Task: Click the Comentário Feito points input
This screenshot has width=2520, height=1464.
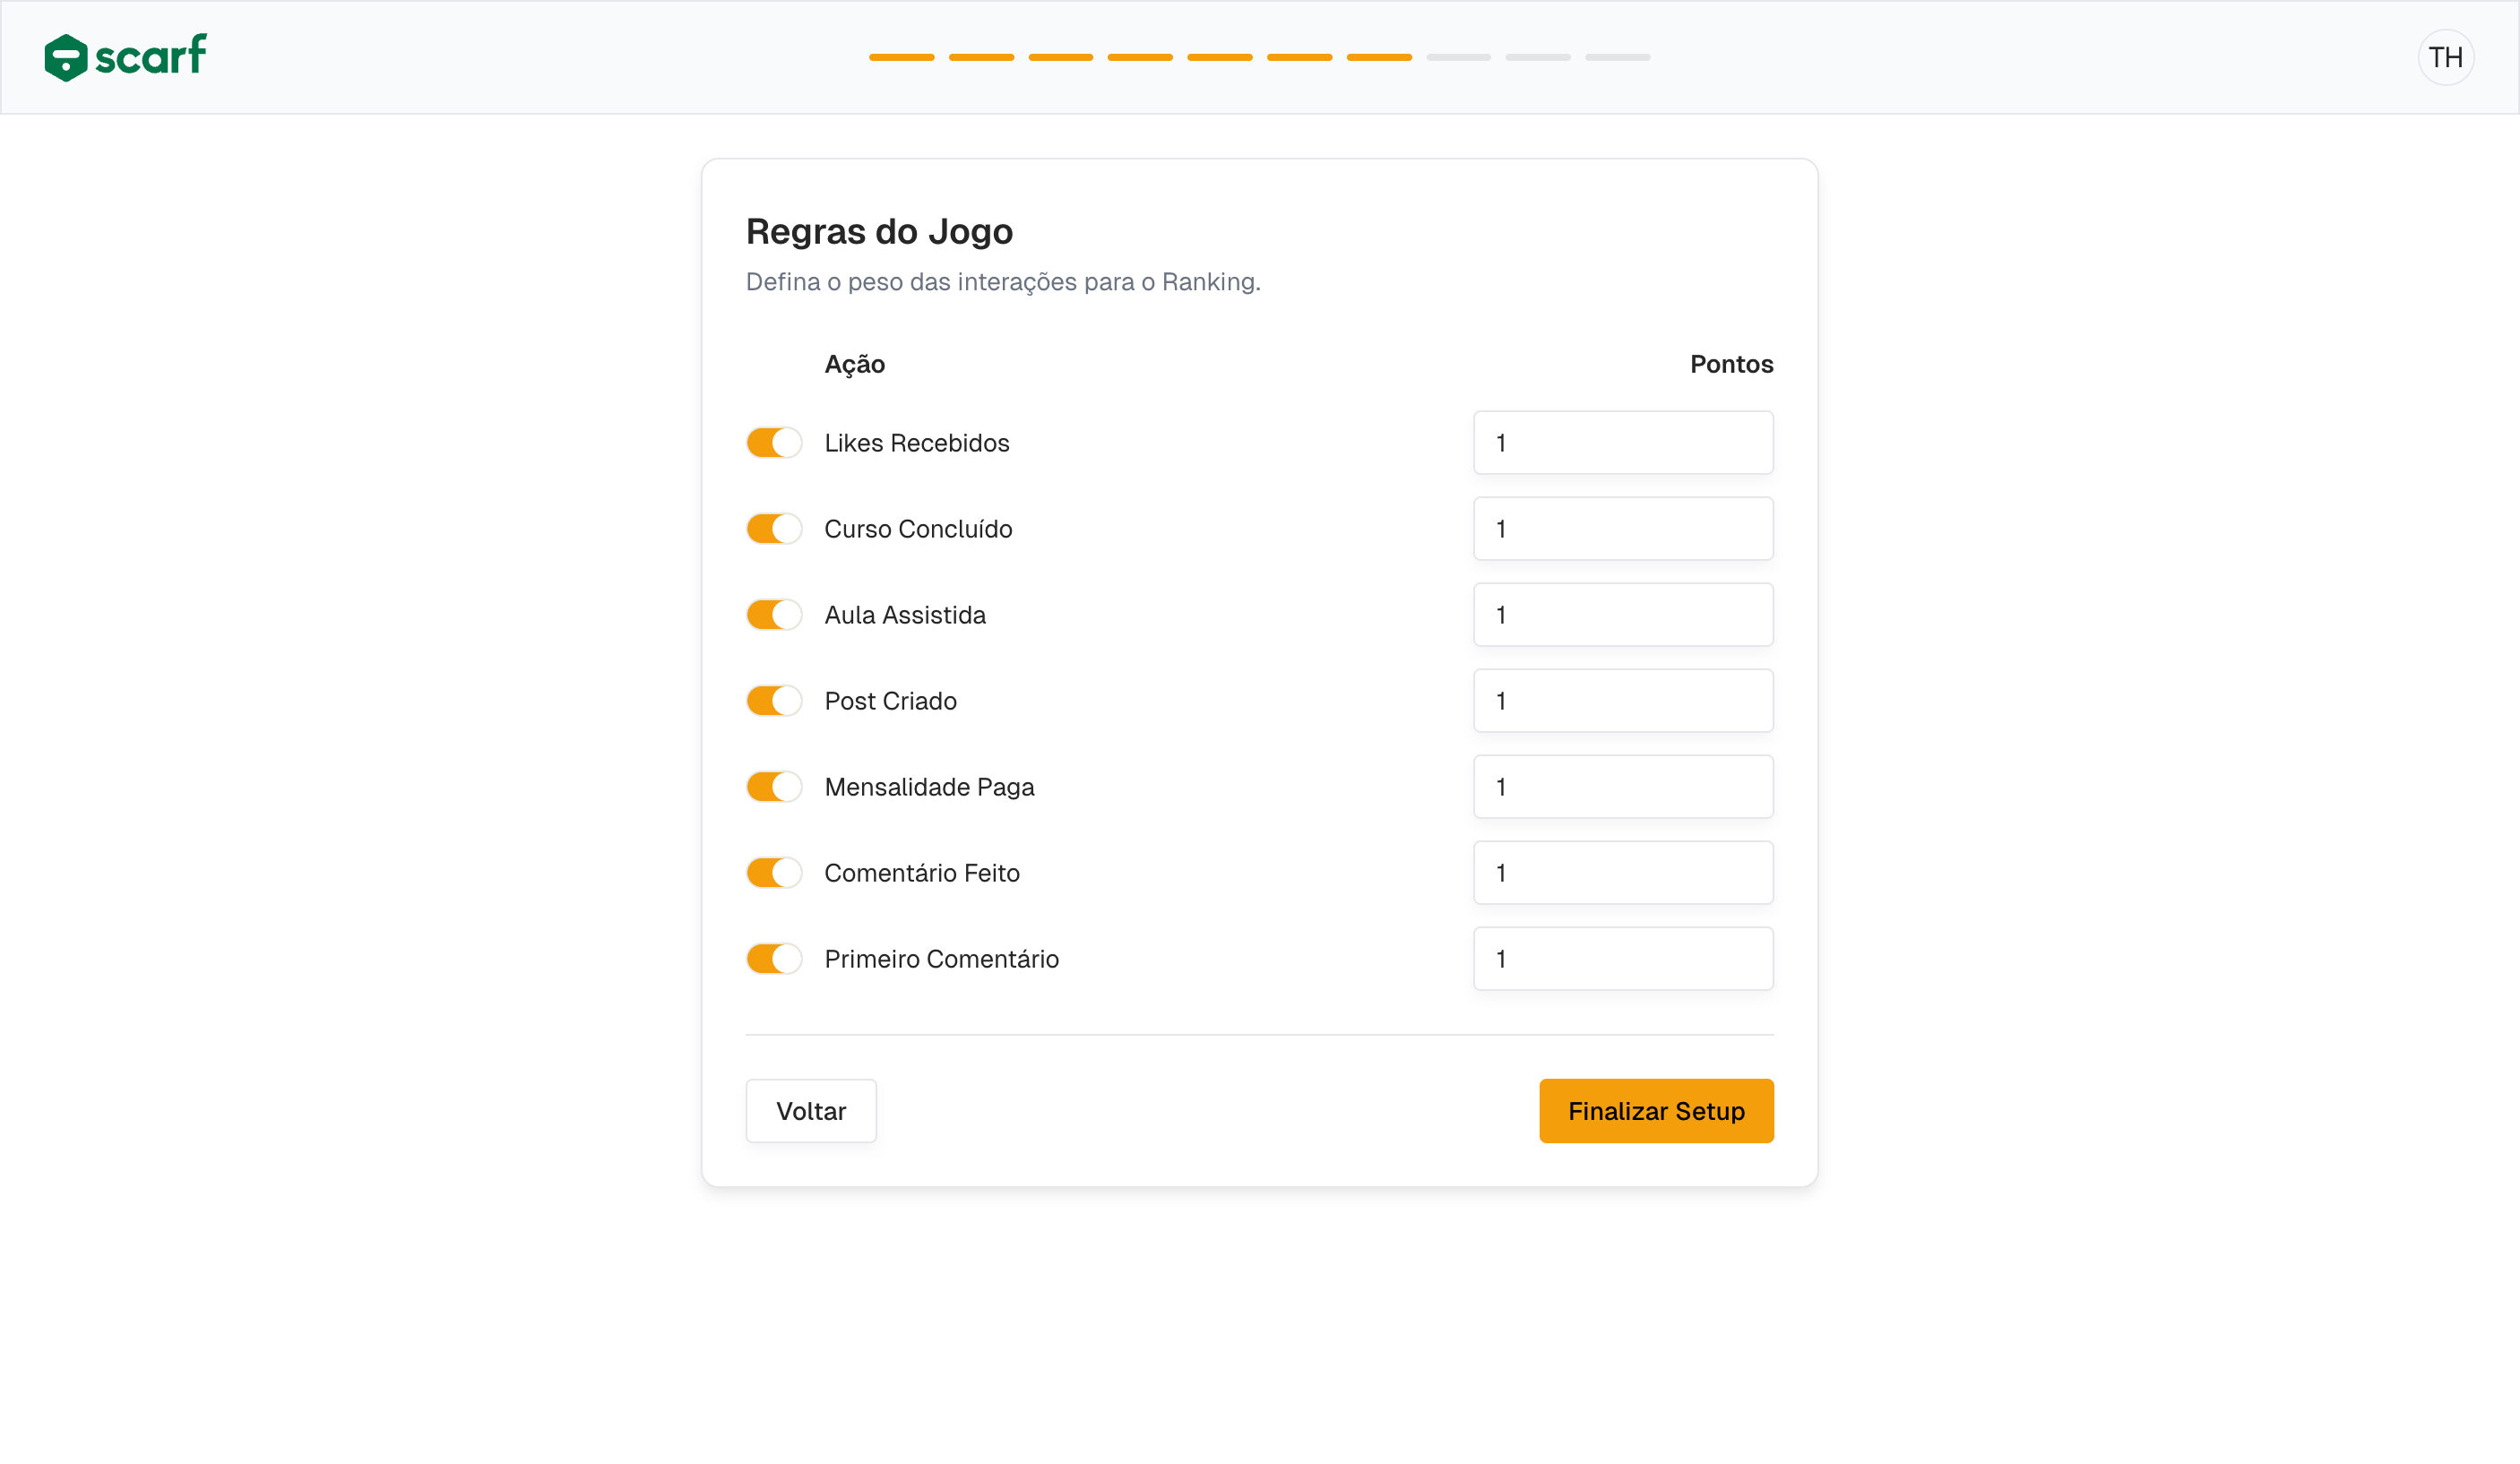Action: pyautogui.click(x=1622, y=873)
